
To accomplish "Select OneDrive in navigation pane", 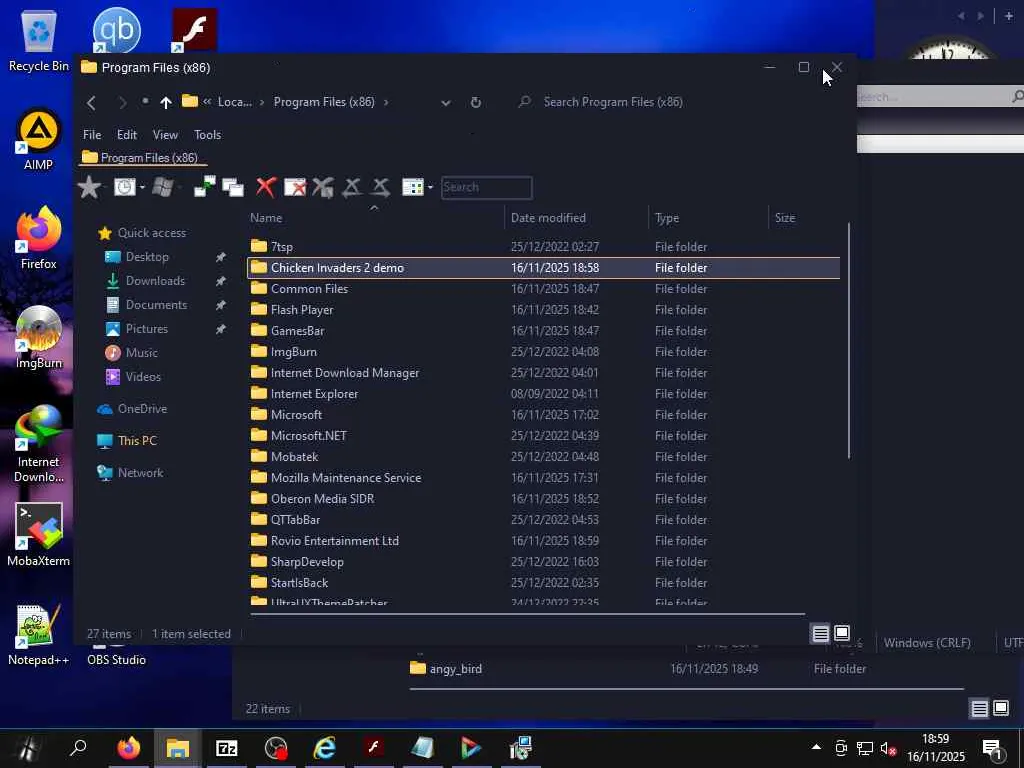I will 133,409.
